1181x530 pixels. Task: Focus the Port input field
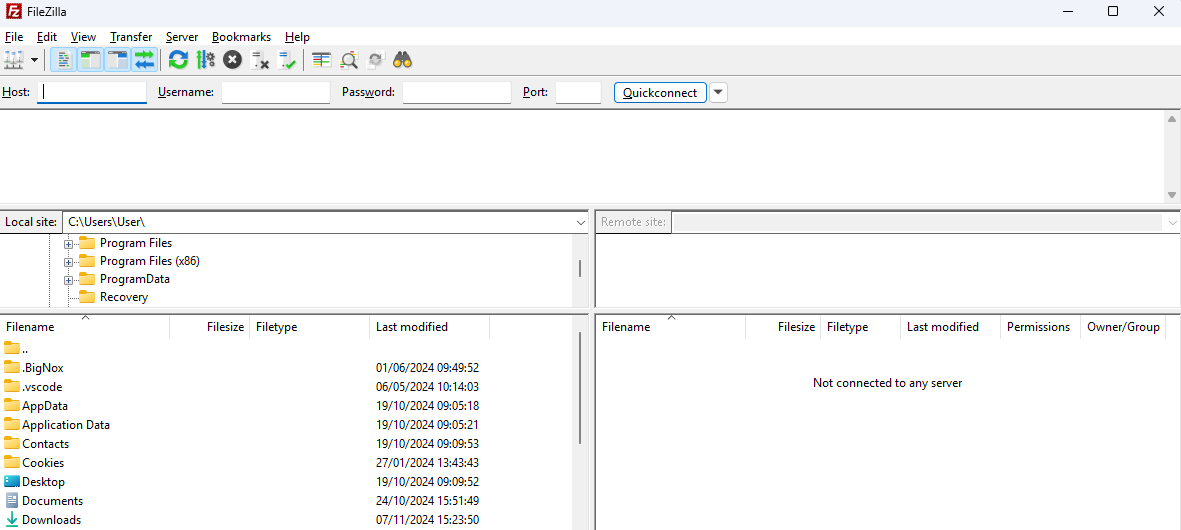point(578,93)
